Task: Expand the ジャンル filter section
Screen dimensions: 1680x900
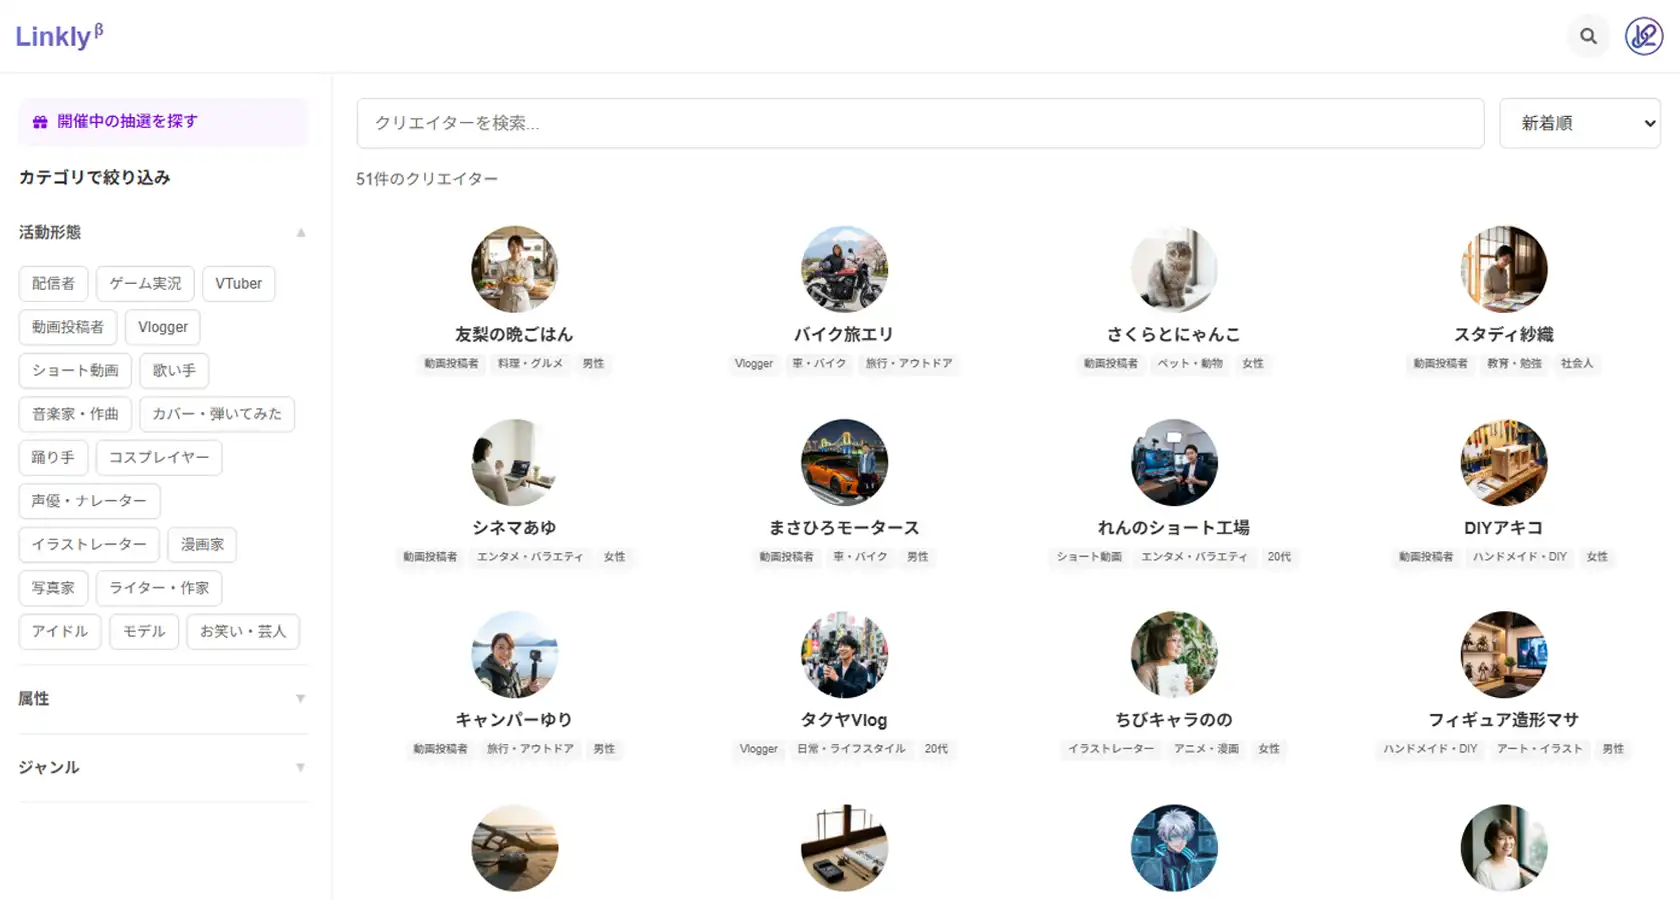Action: pyautogui.click(x=300, y=767)
